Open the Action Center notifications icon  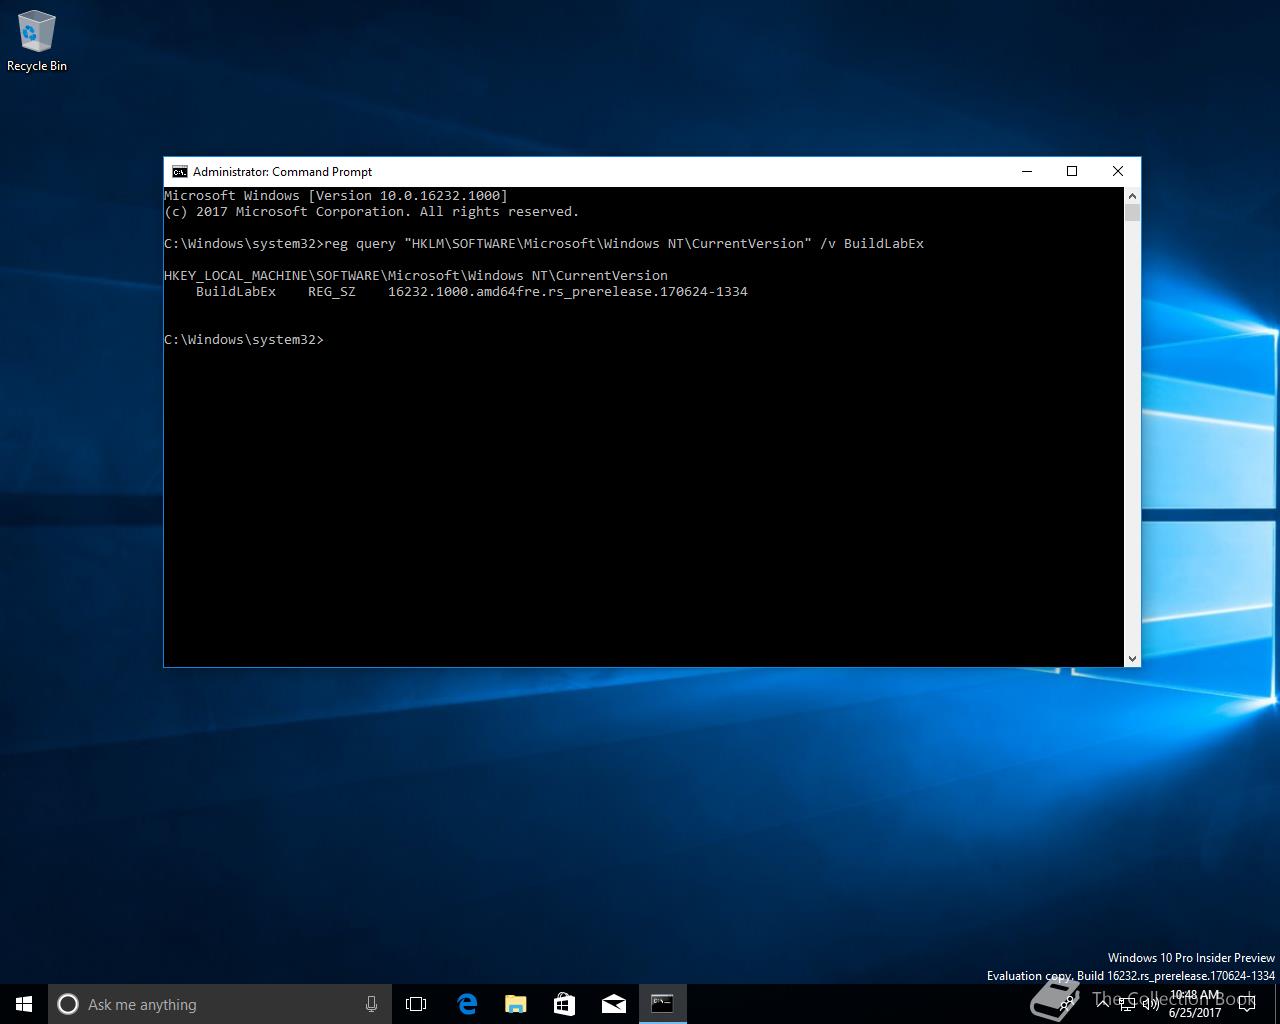click(x=1248, y=1004)
